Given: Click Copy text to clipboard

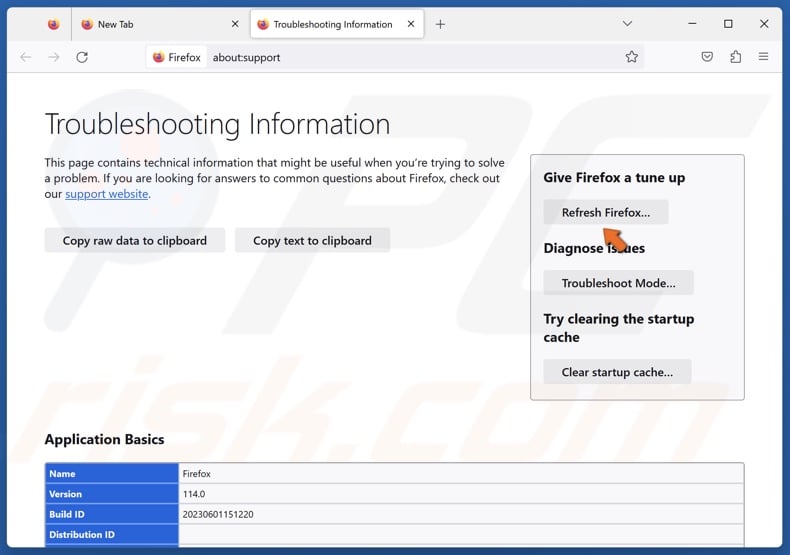Looking at the screenshot, I should click(x=312, y=241).
